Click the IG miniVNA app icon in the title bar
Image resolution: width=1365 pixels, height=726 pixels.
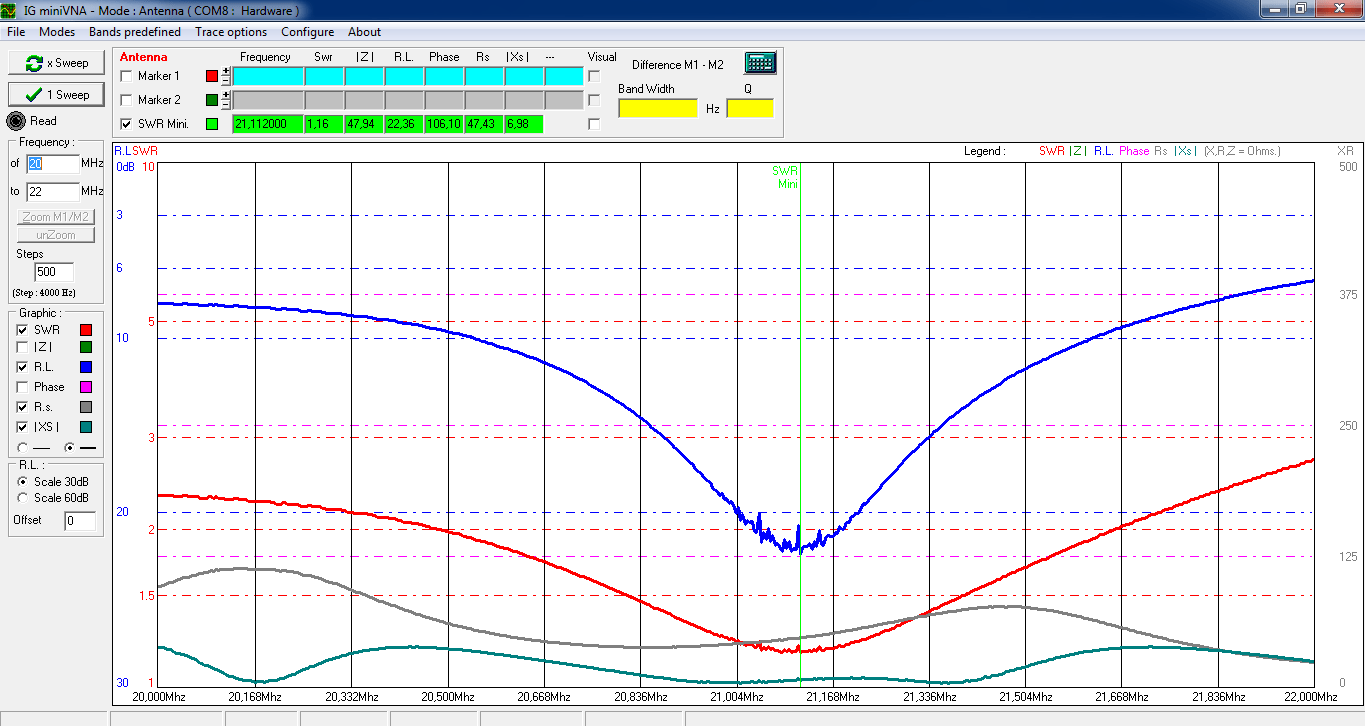pyautogui.click(x=11, y=10)
